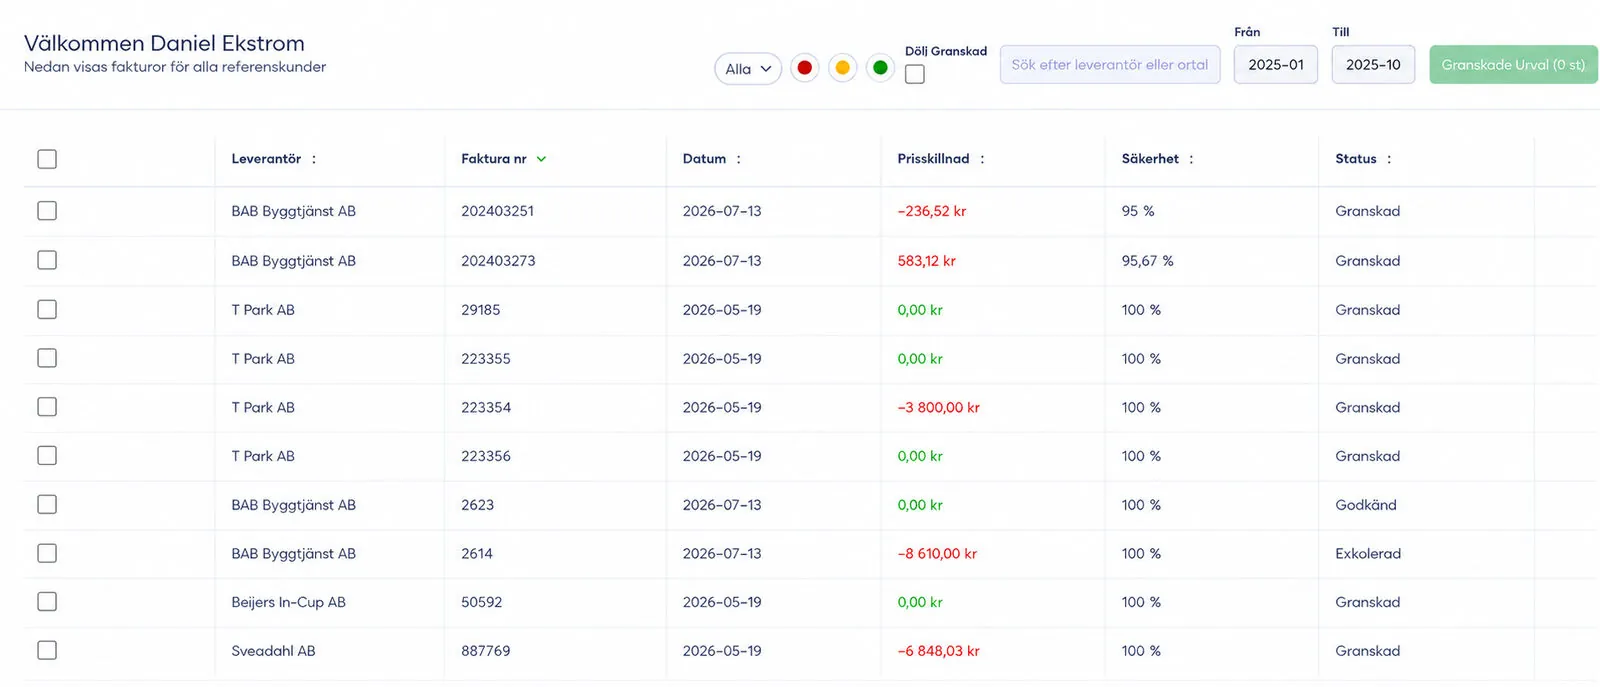This screenshot has height=687, width=1600.
Task: Open the Från date picker 2025-01
Action: tap(1276, 64)
